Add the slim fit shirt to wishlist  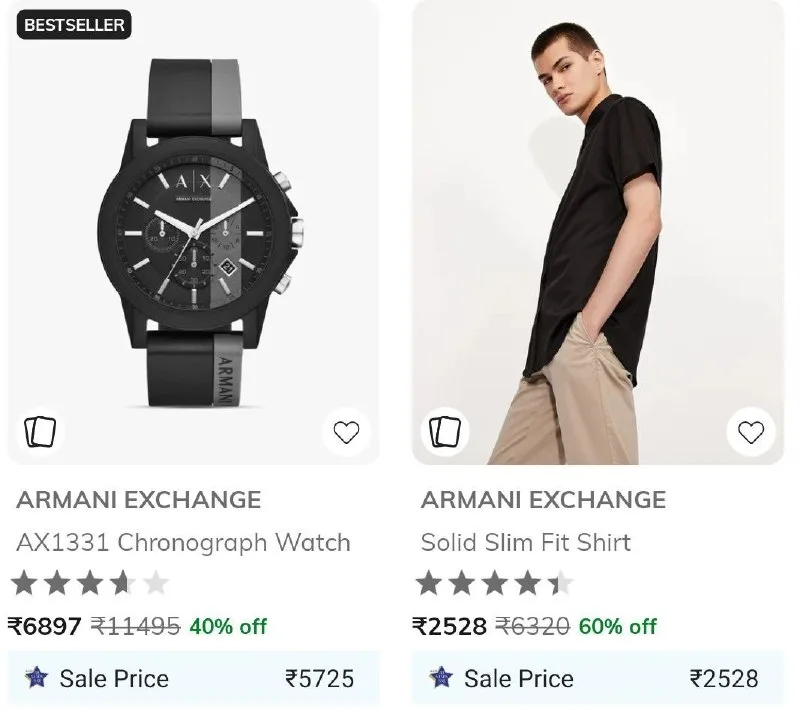point(751,432)
